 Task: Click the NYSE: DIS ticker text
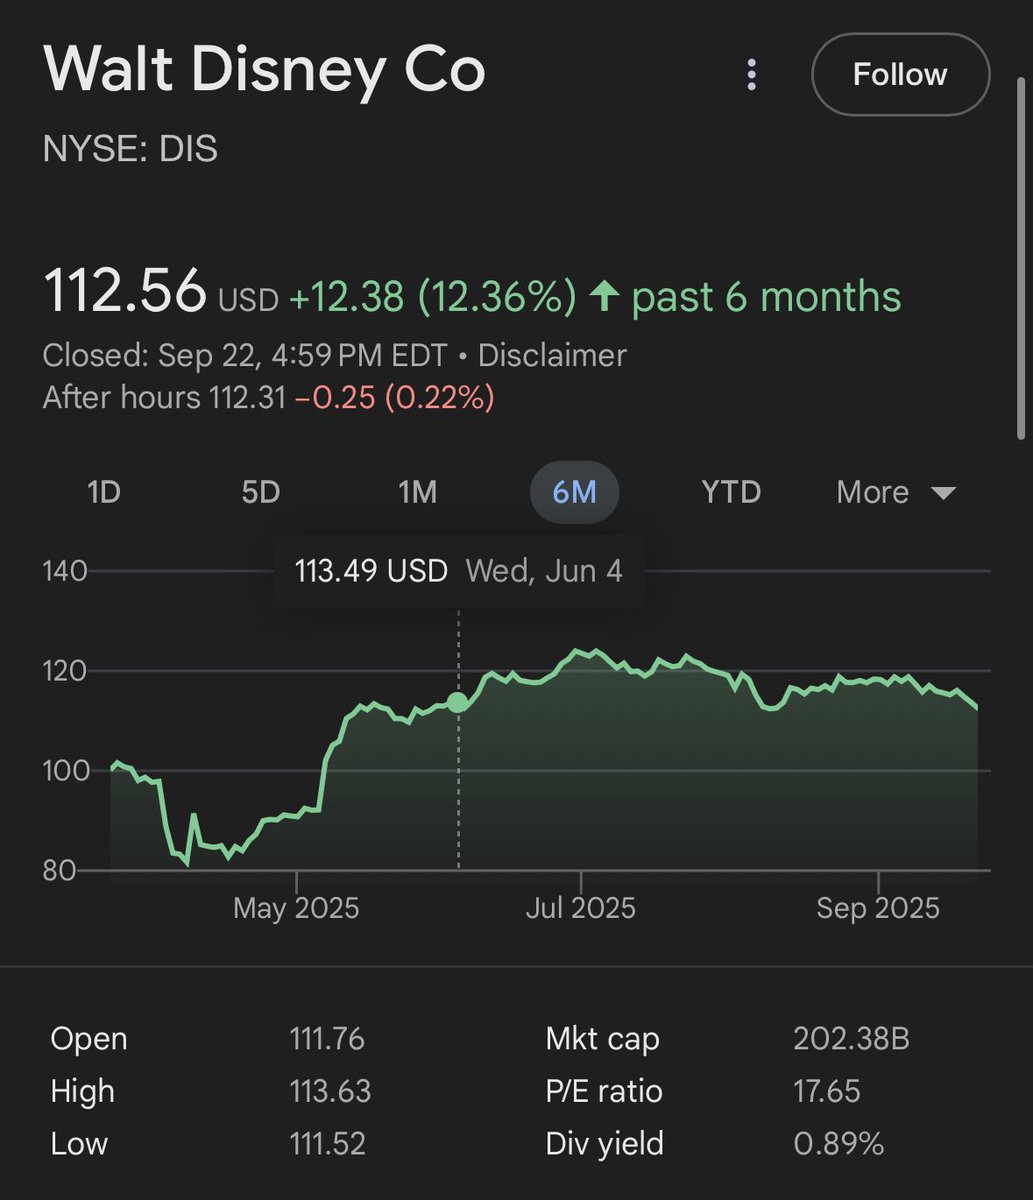130,150
